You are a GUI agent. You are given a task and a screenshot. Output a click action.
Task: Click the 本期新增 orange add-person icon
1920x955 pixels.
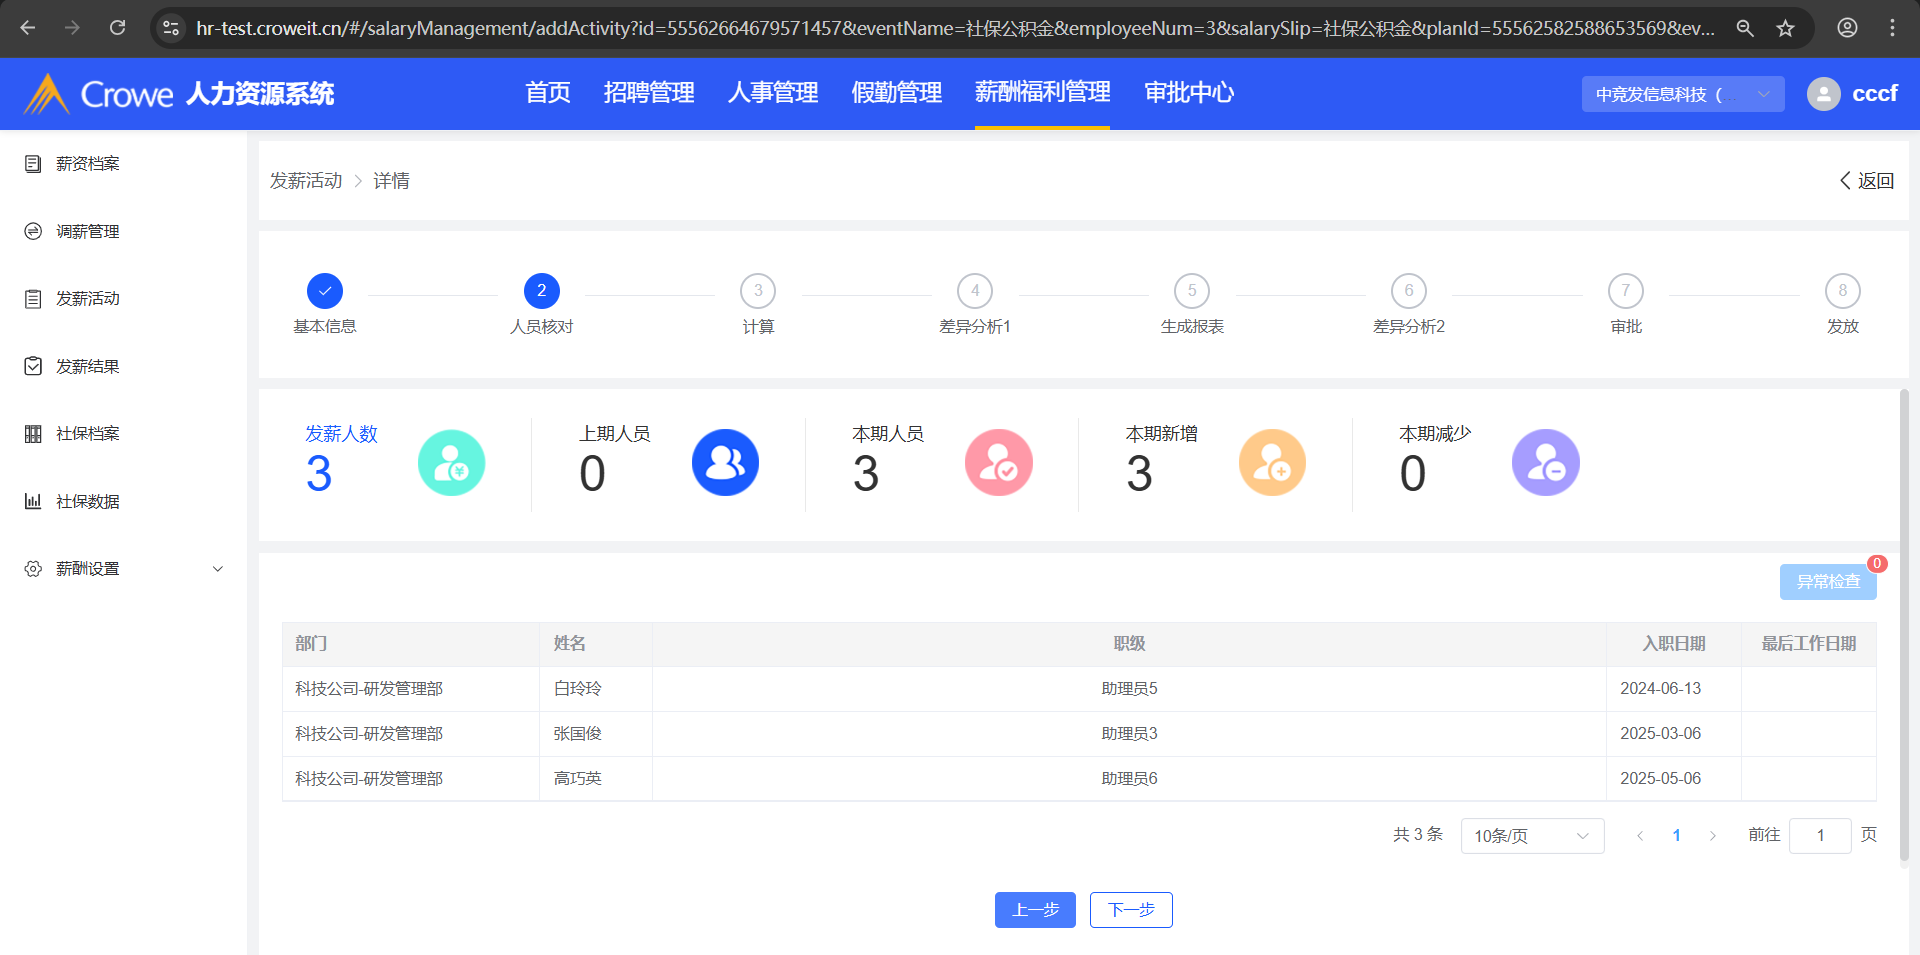[1272, 463]
